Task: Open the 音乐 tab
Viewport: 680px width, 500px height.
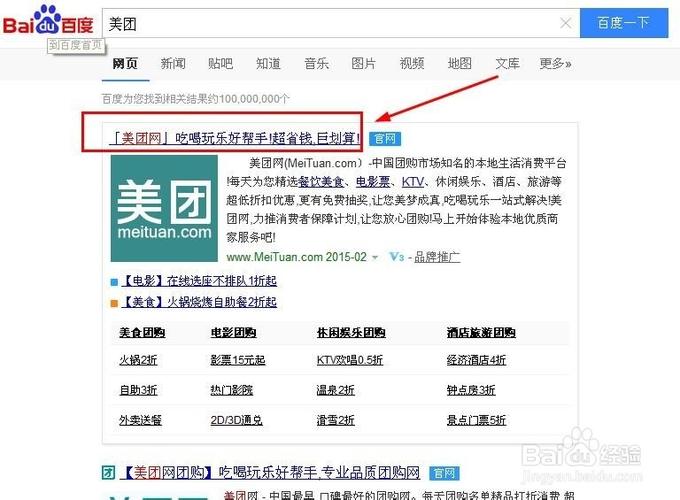Action: [x=316, y=64]
